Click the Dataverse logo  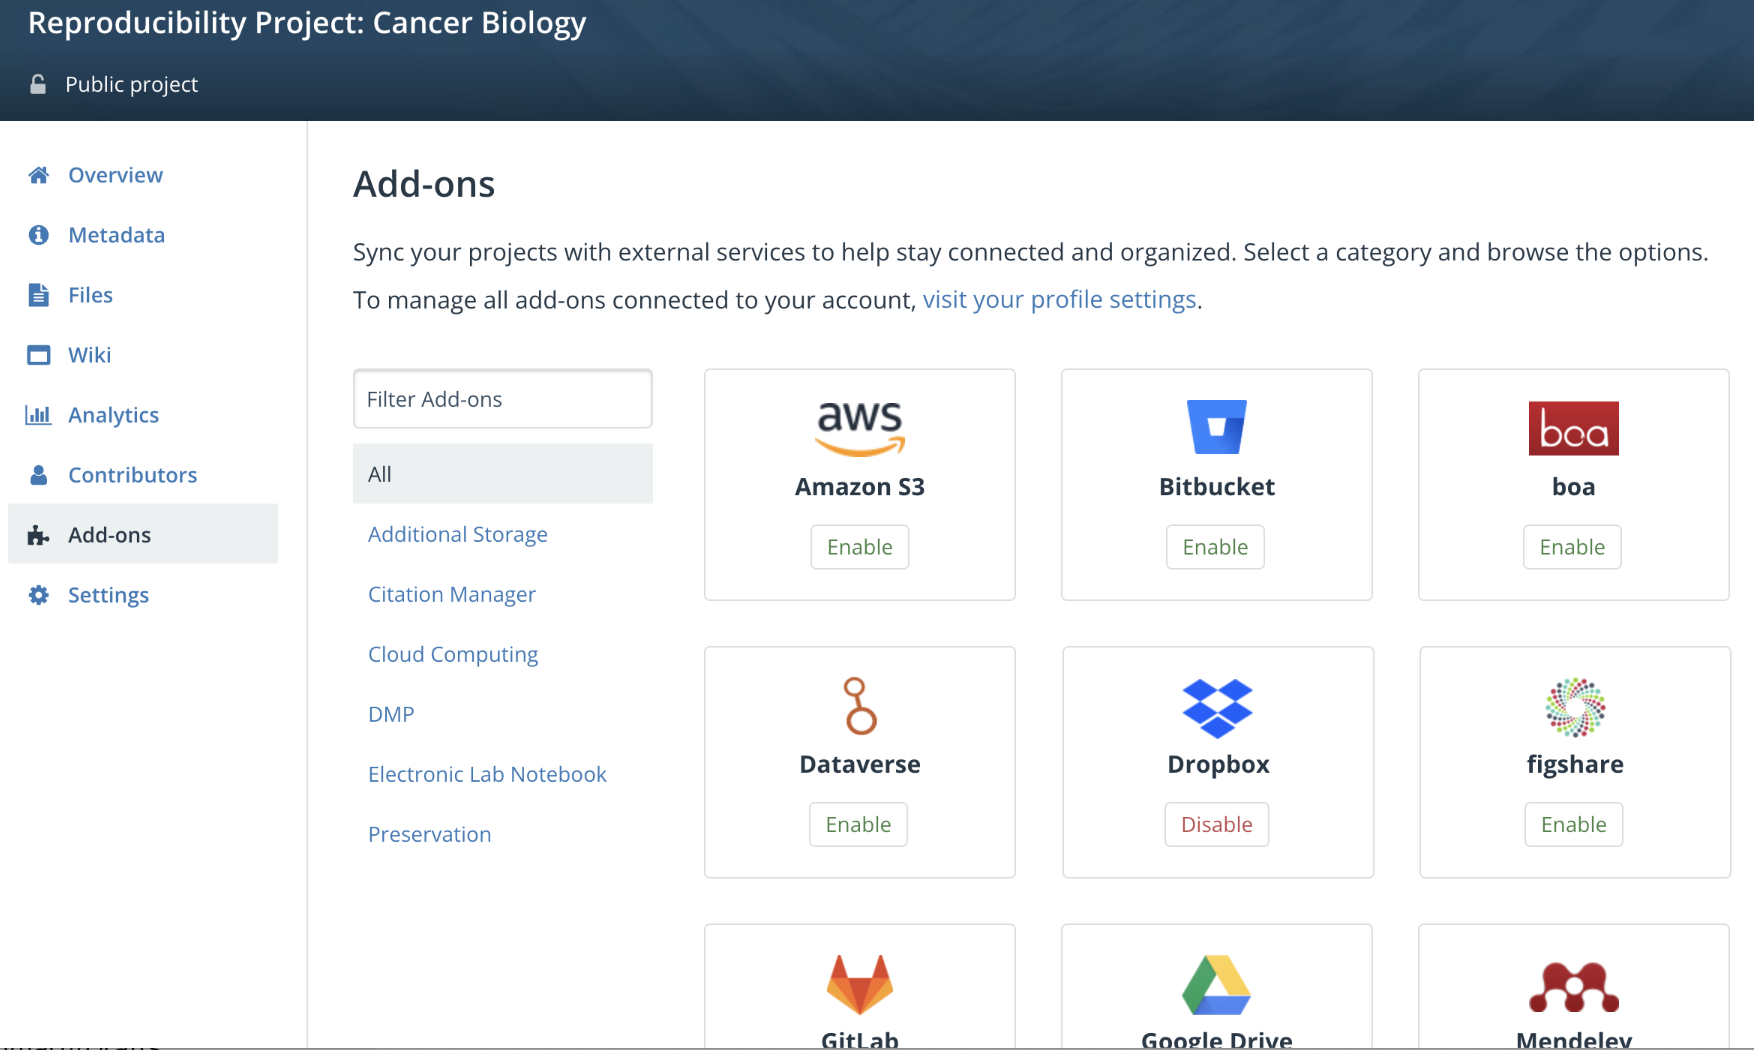(x=860, y=706)
